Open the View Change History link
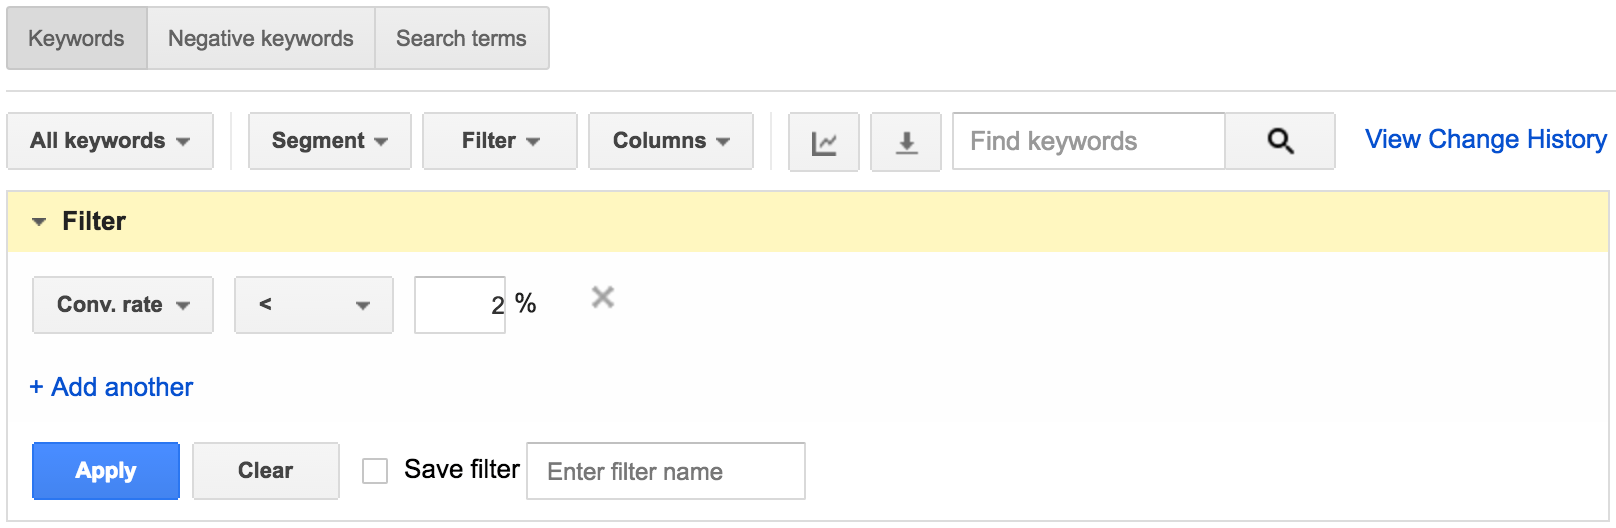Image resolution: width=1616 pixels, height=528 pixels. (1486, 139)
